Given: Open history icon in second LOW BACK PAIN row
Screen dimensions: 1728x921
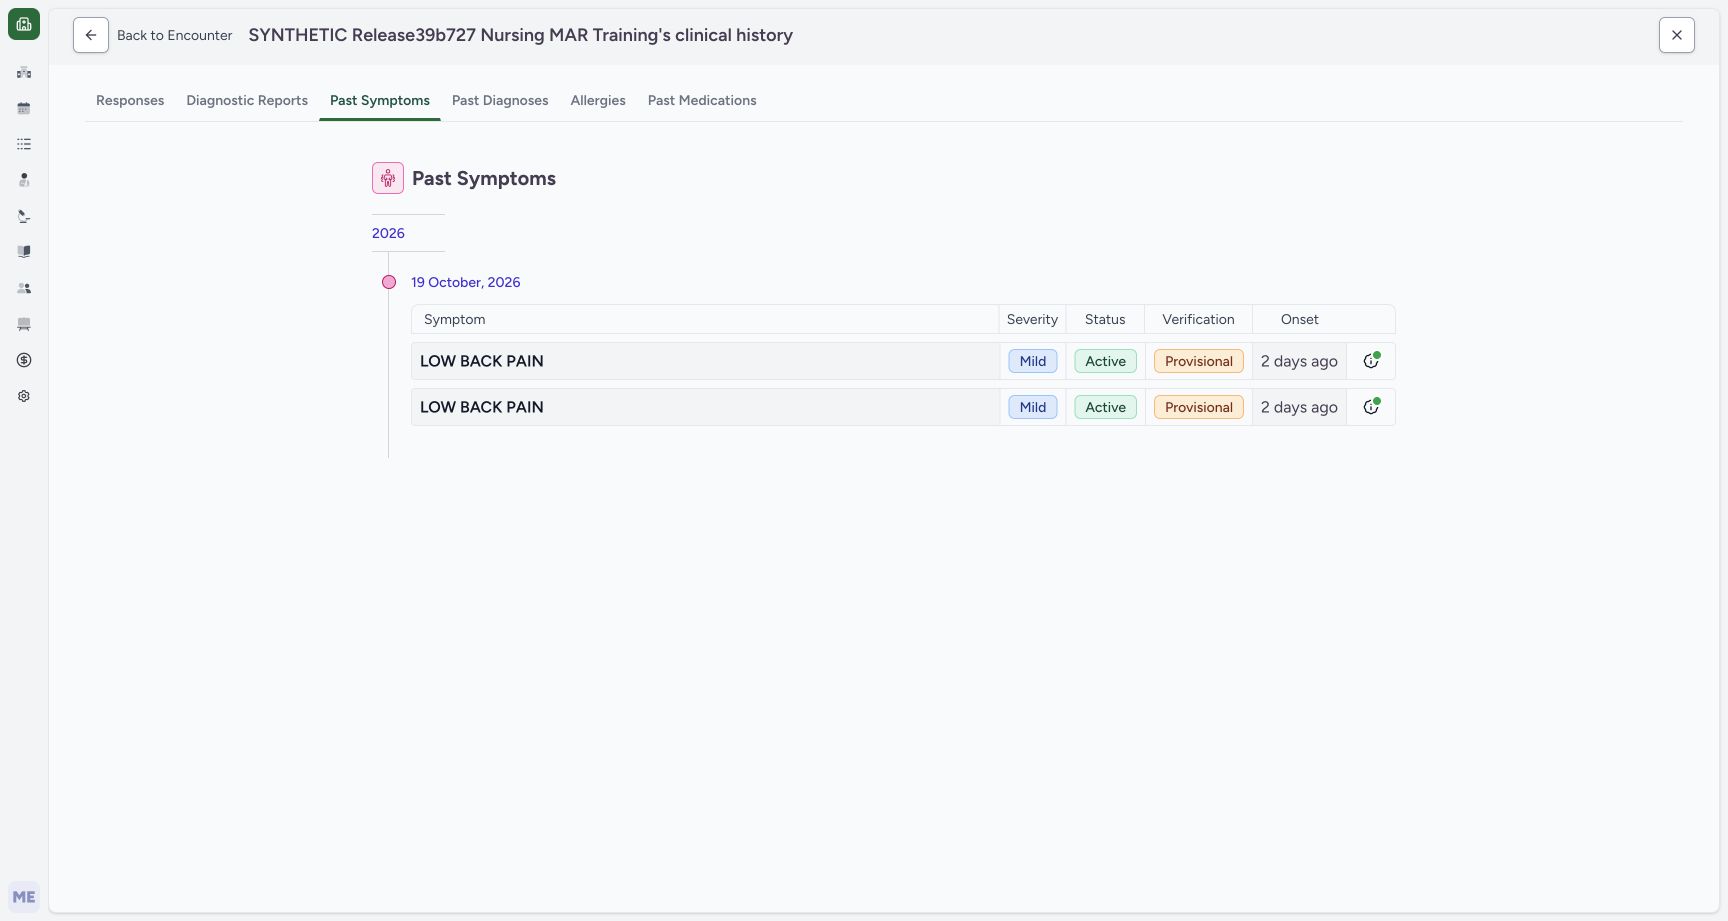Looking at the screenshot, I should click(x=1371, y=407).
